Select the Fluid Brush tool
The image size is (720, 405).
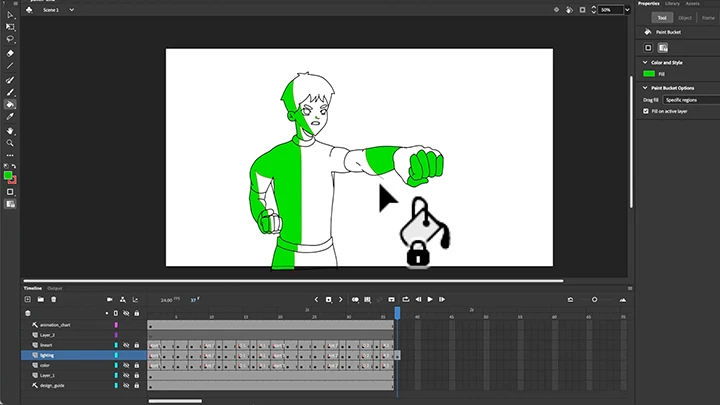(10, 80)
